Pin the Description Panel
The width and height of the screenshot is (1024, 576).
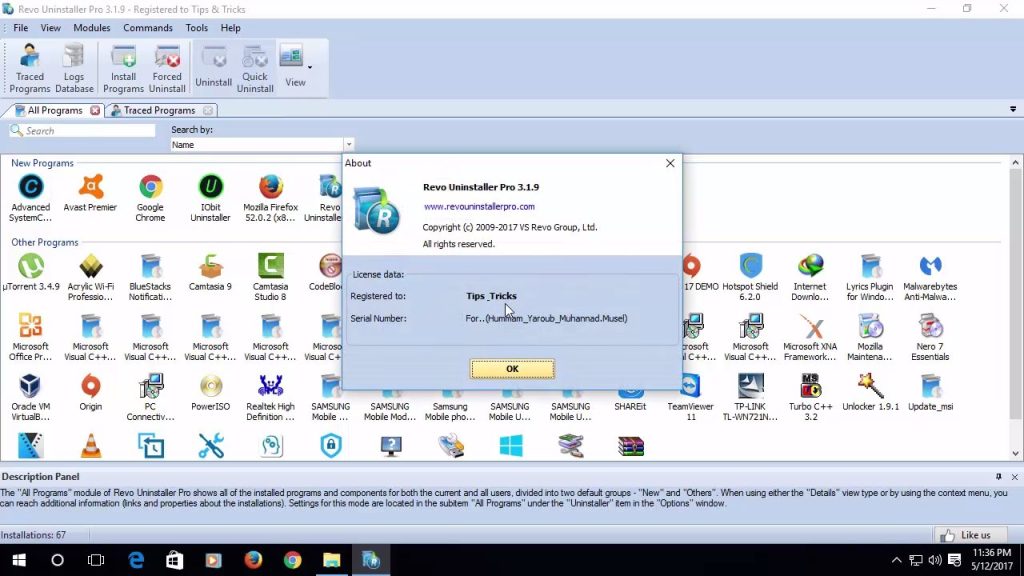coord(999,477)
